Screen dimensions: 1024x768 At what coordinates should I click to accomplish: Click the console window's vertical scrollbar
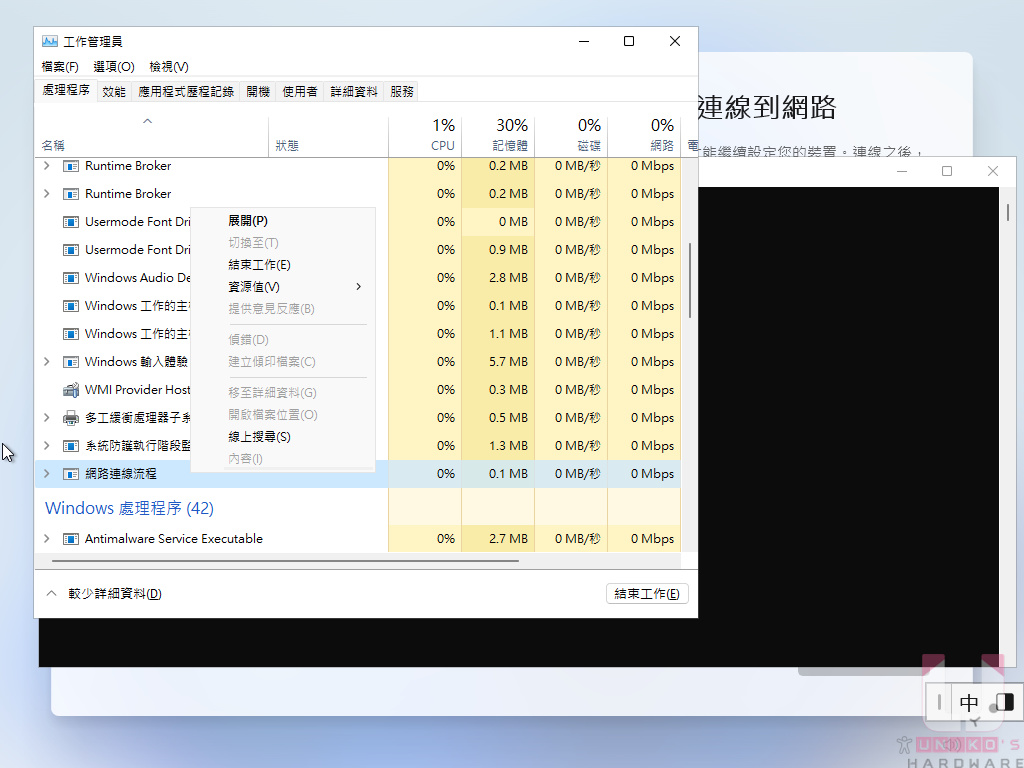point(1008,212)
